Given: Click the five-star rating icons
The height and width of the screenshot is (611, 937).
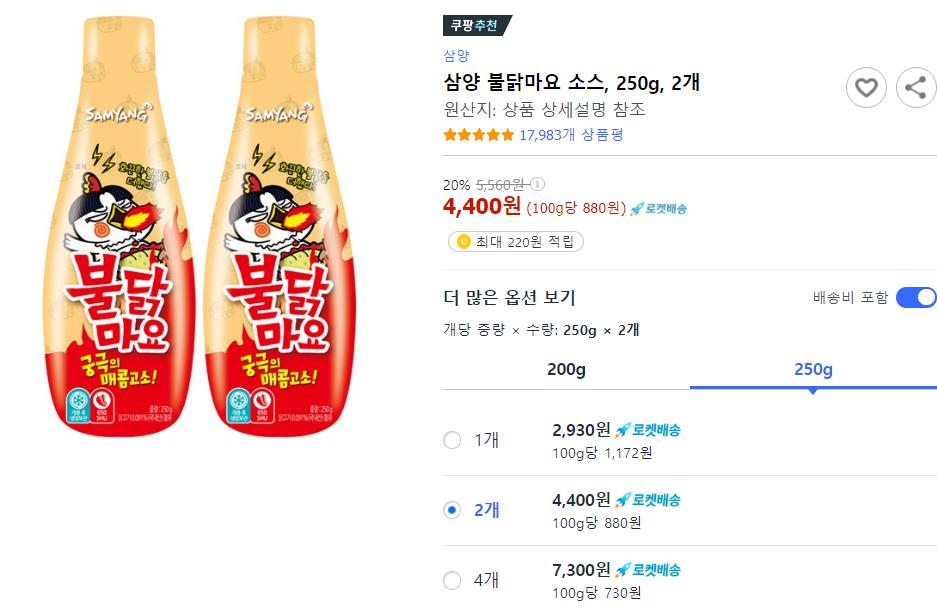Looking at the screenshot, I should (x=478, y=135).
